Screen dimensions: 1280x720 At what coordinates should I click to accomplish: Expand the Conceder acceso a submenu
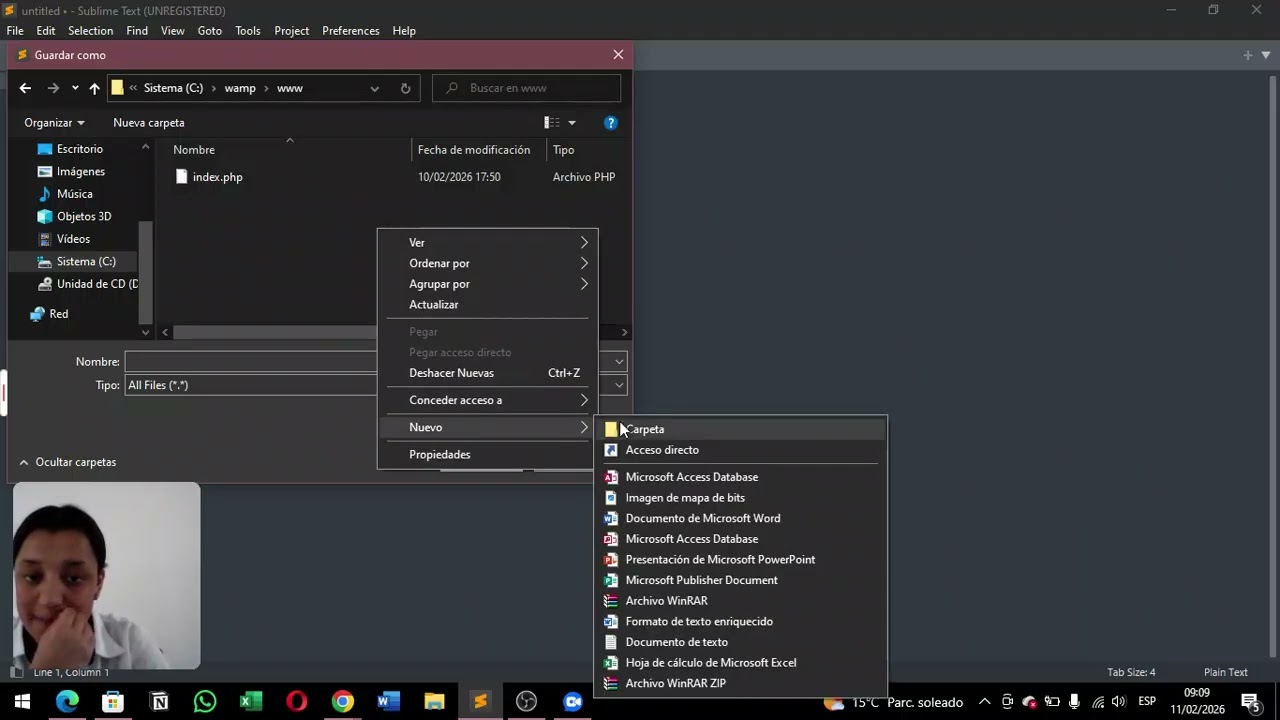pyautogui.click(x=487, y=400)
